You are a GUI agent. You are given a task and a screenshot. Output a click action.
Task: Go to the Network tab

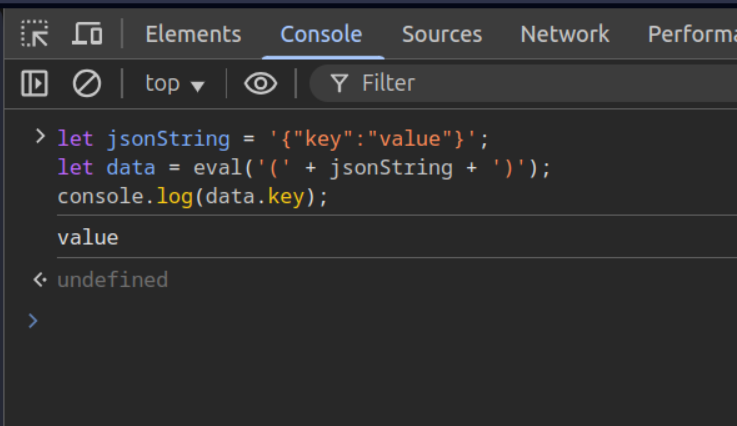(565, 34)
